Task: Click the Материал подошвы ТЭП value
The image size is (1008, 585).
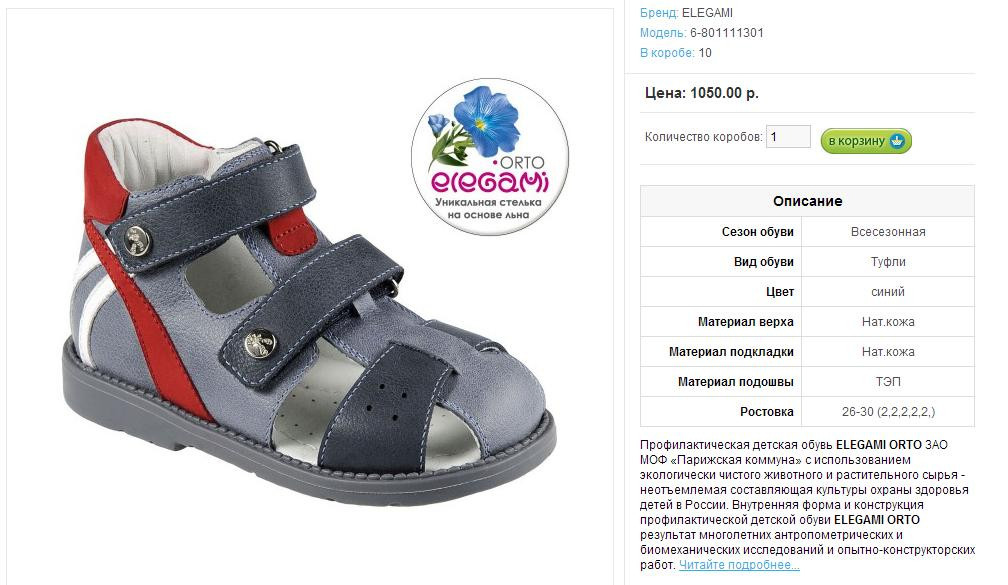Action: 888,382
